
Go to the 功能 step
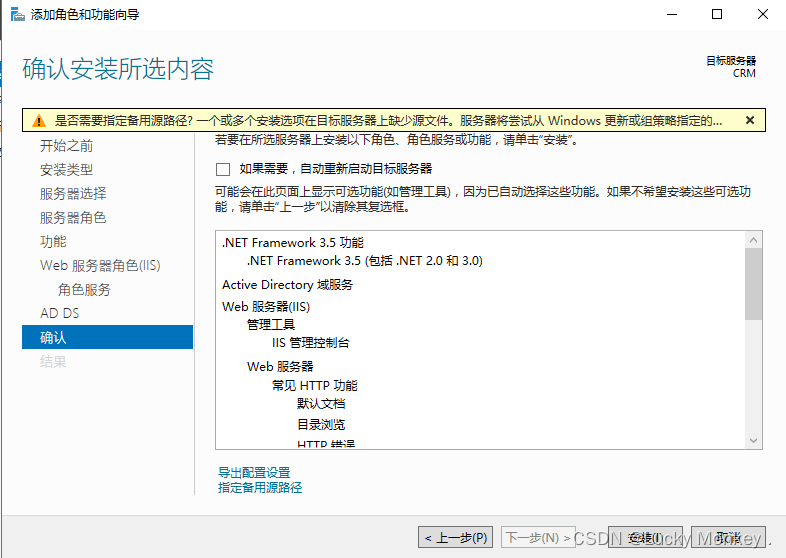click(53, 242)
